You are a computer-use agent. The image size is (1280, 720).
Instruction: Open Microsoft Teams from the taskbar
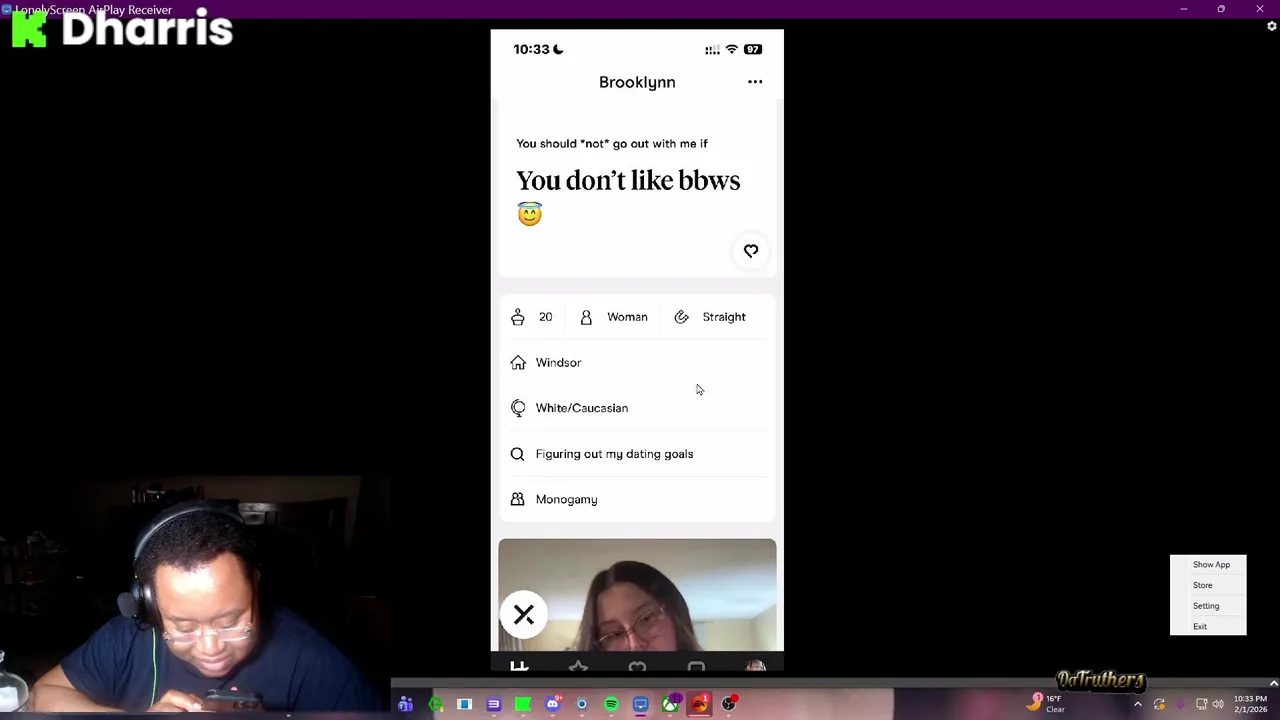tap(405, 704)
